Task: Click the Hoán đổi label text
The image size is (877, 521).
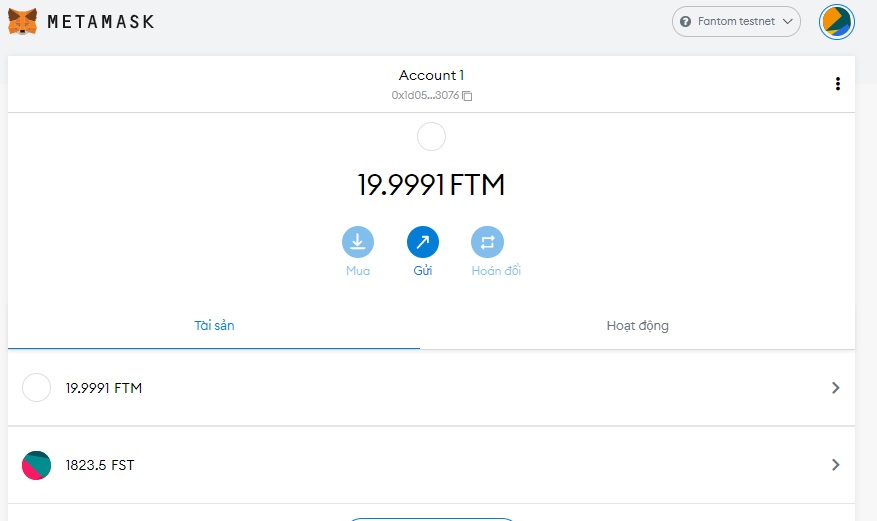Action: coord(496,271)
